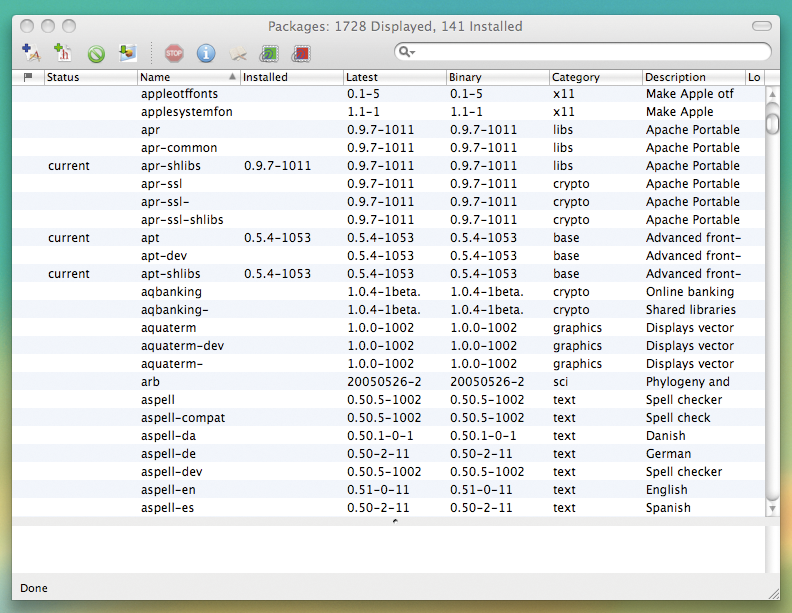Click 'current' status in apr-shlibs row

coord(69,166)
